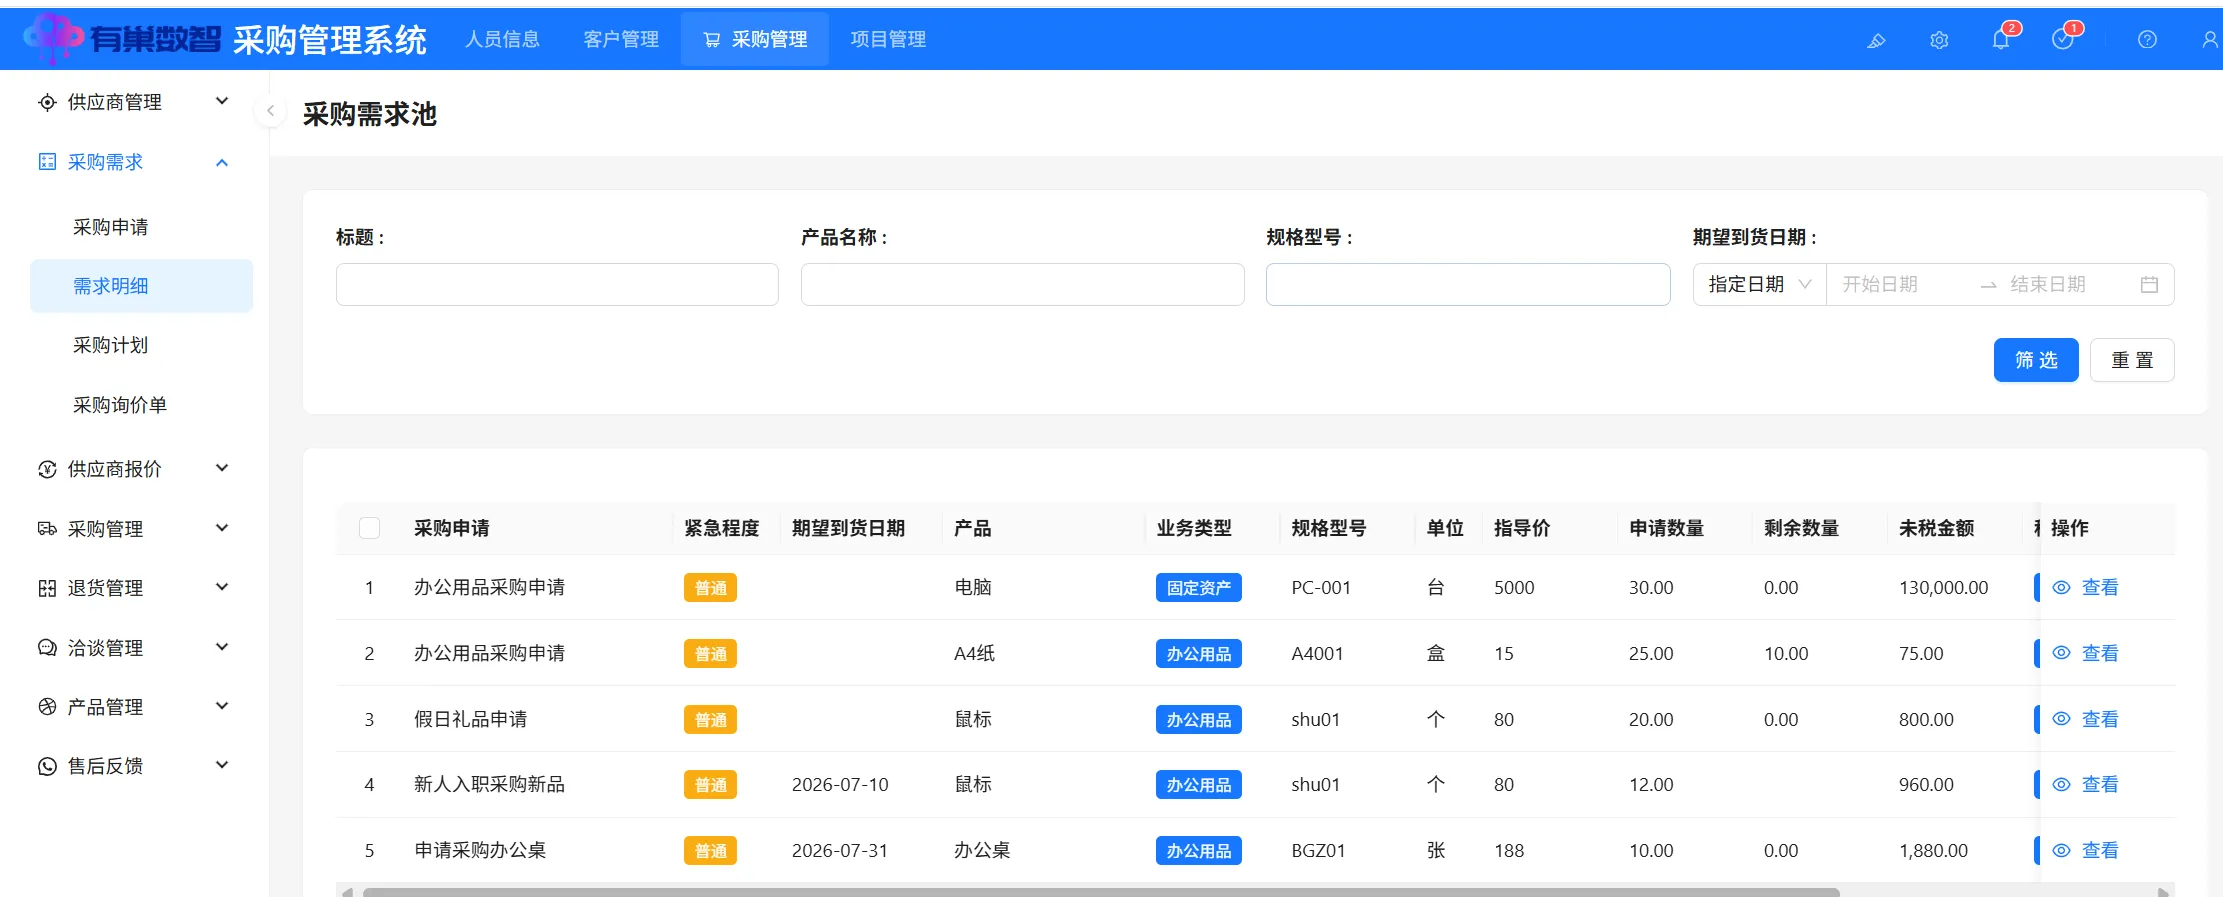Open 需求明细 submenu item
Screen dimensions: 2223x897
[141, 286]
